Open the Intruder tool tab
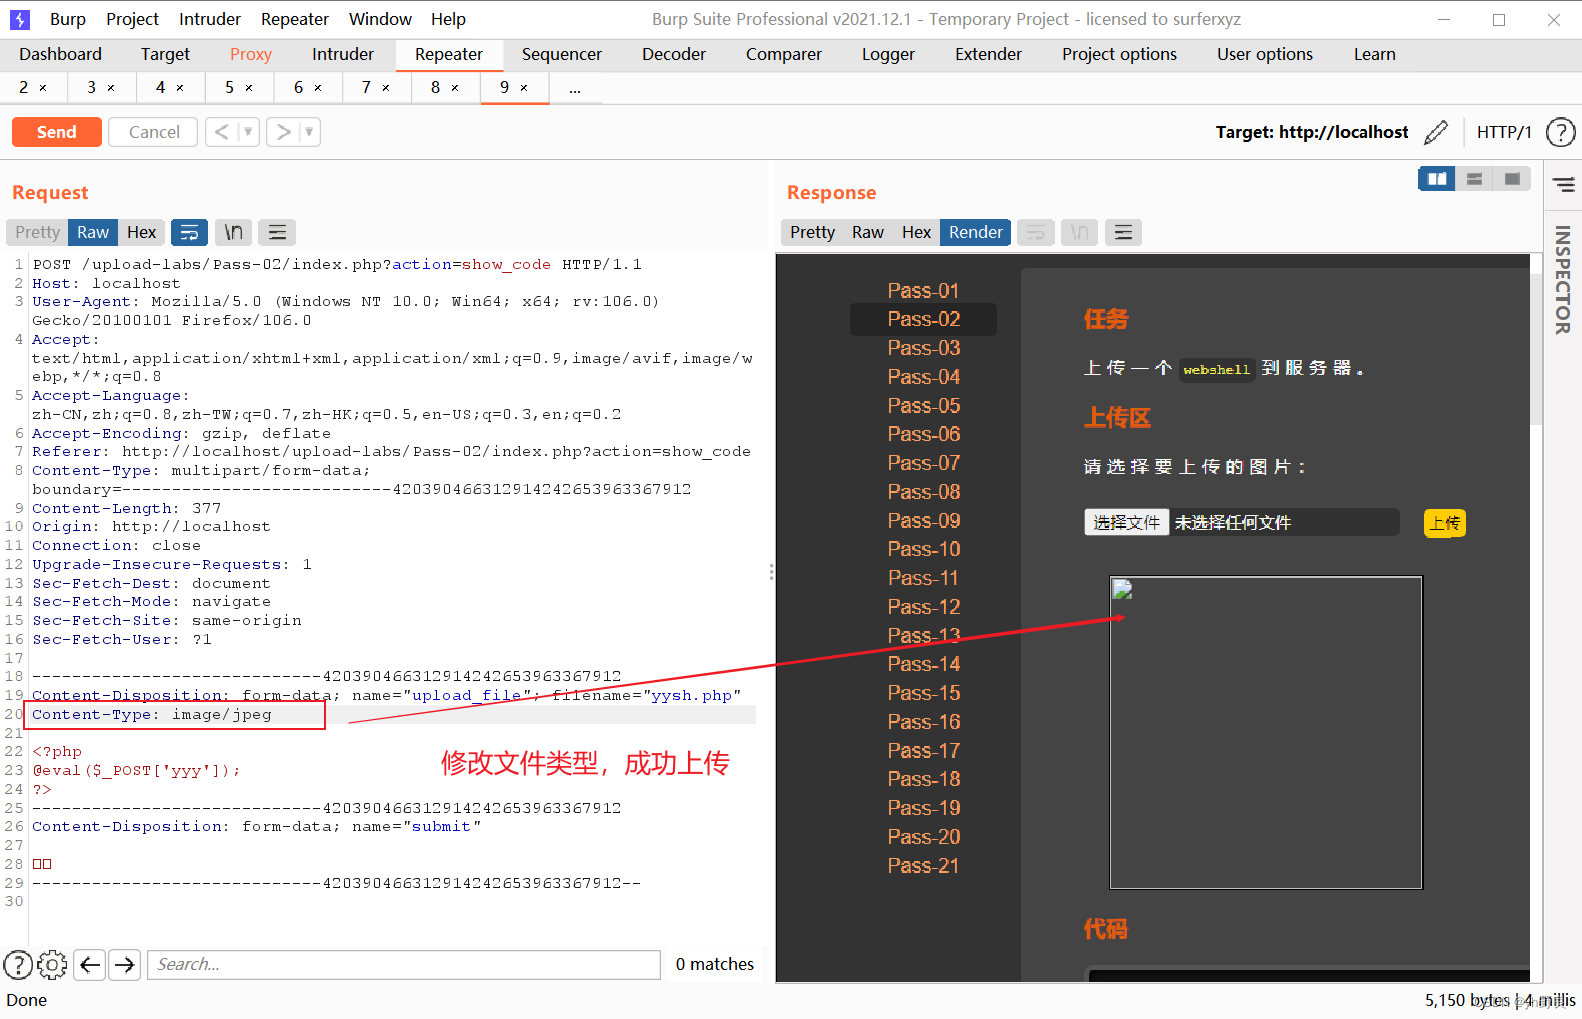The width and height of the screenshot is (1582, 1019). (343, 54)
